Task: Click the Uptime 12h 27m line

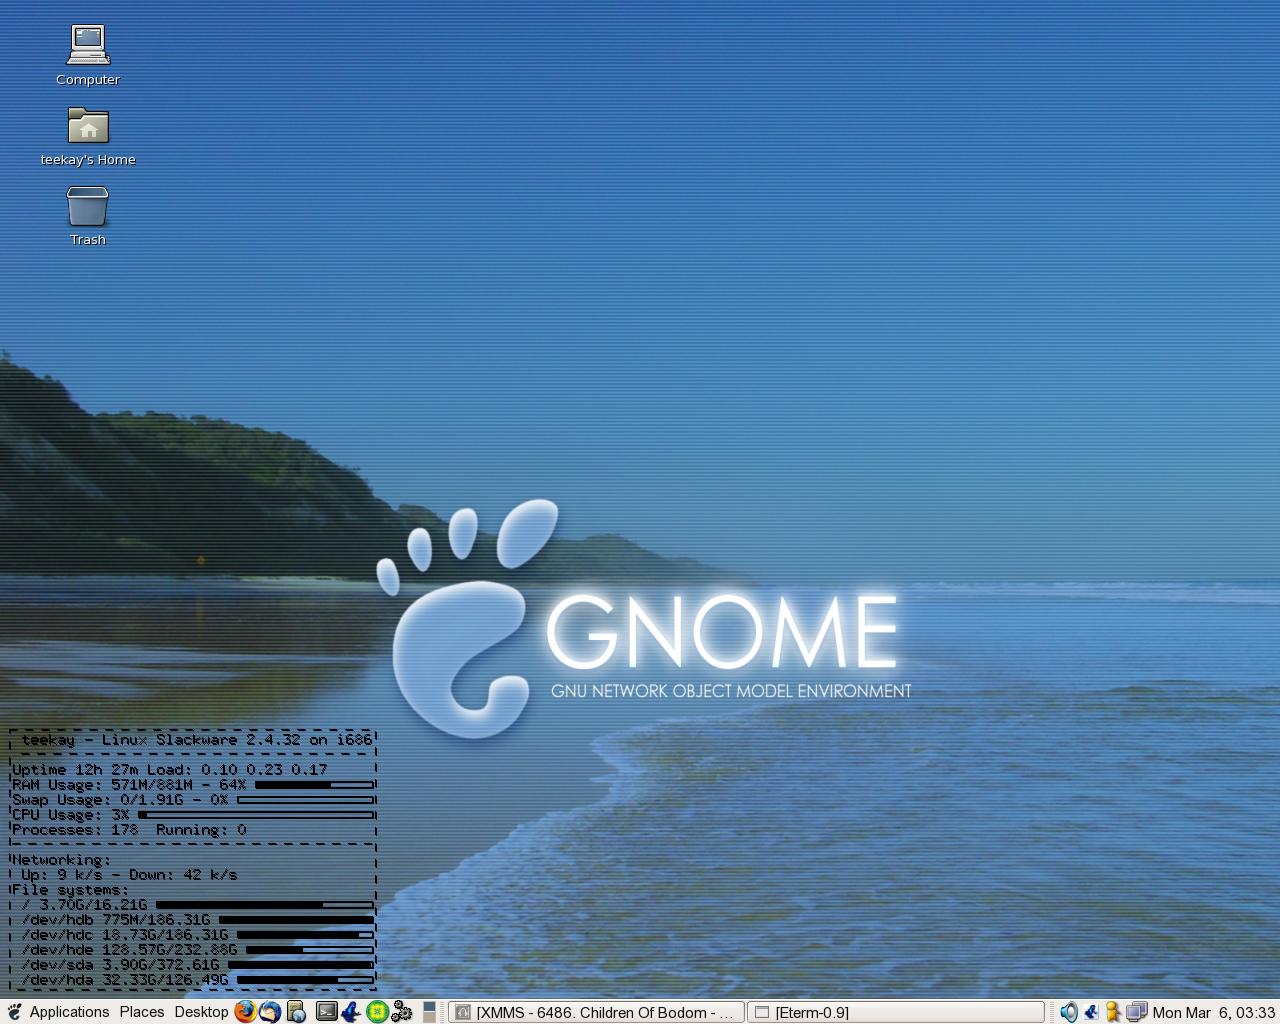Action: click(x=170, y=769)
